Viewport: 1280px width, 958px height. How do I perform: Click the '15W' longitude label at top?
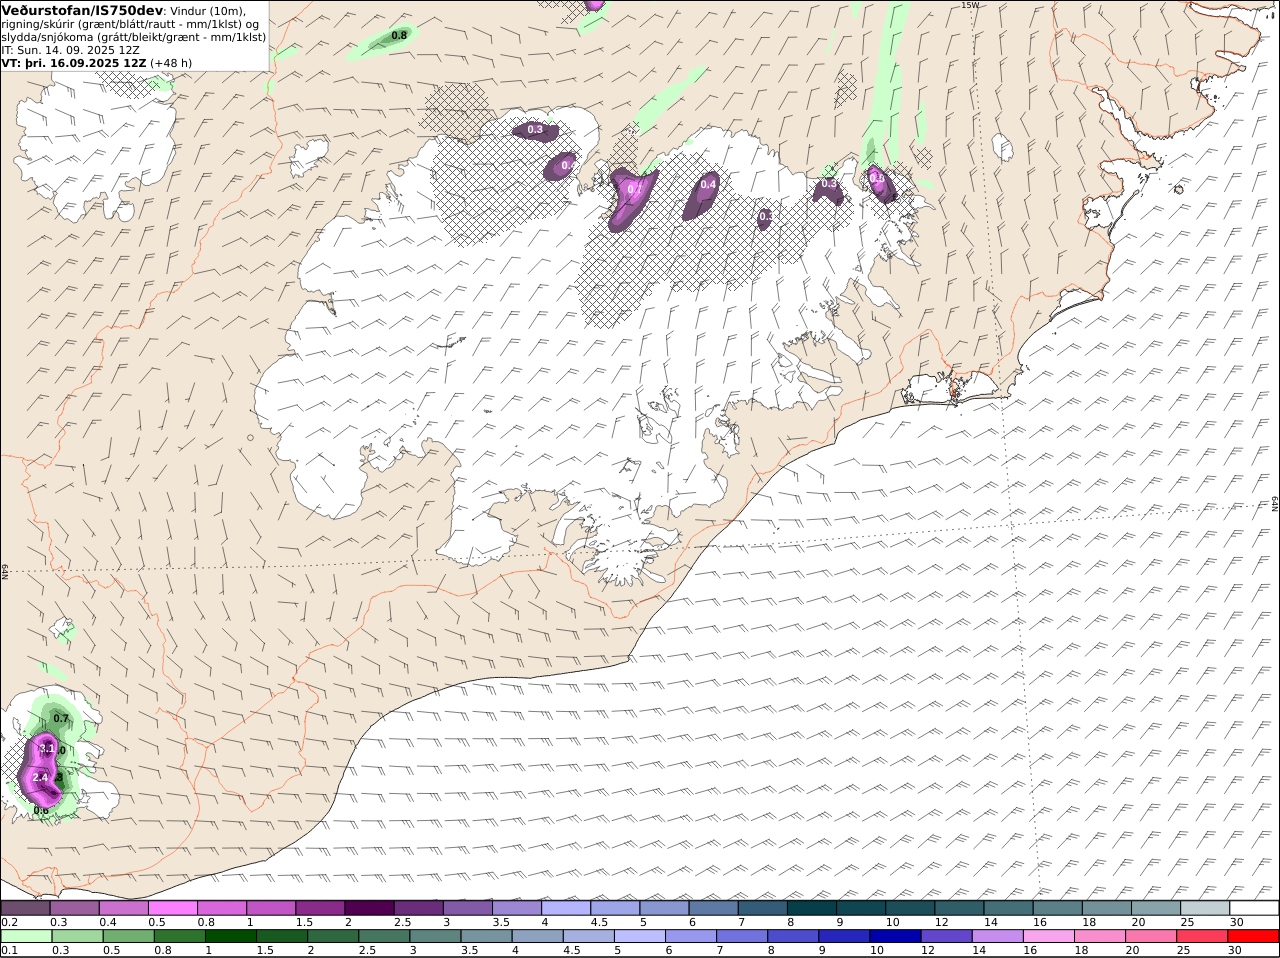coord(969,5)
